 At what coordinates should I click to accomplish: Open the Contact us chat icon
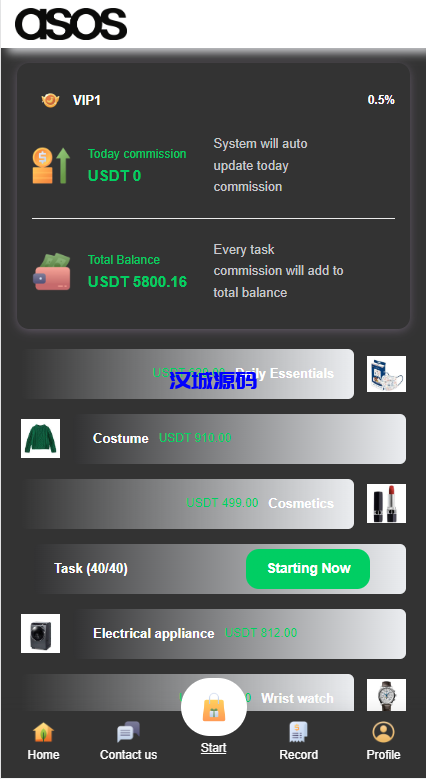(x=128, y=732)
